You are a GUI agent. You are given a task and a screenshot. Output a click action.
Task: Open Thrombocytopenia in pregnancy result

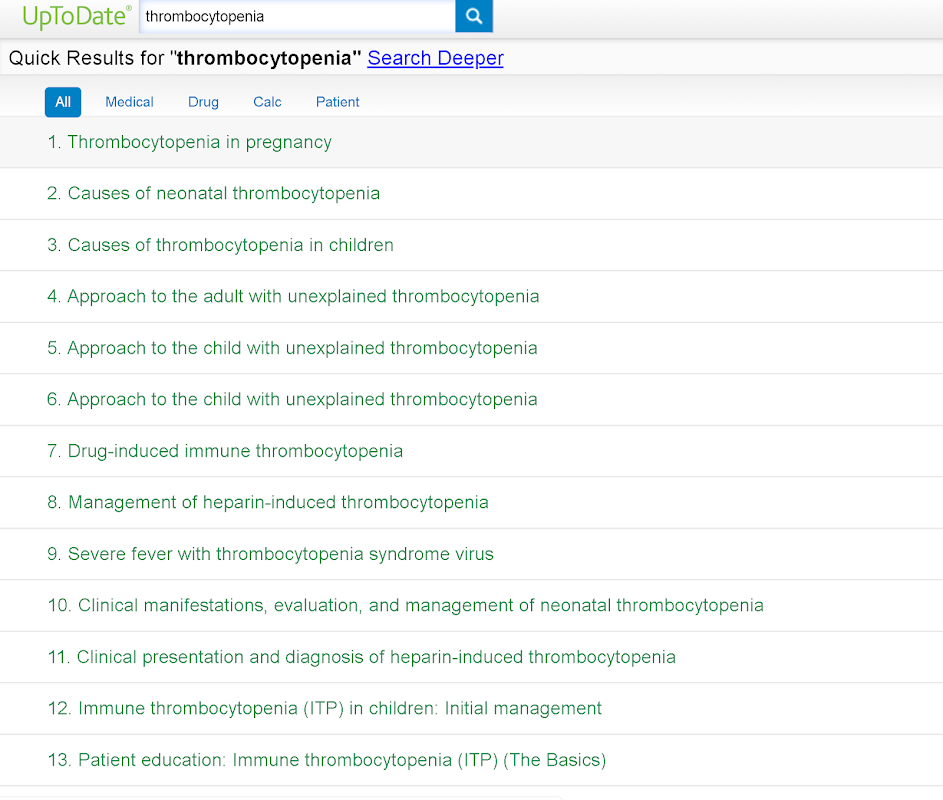coord(199,142)
